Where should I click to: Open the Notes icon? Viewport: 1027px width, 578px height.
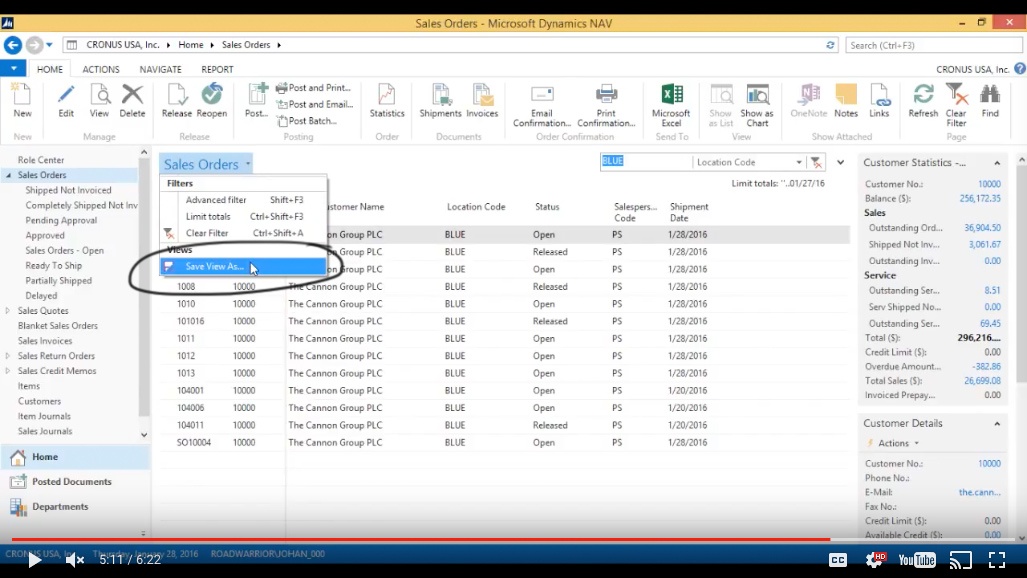pyautogui.click(x=846, y=100)
